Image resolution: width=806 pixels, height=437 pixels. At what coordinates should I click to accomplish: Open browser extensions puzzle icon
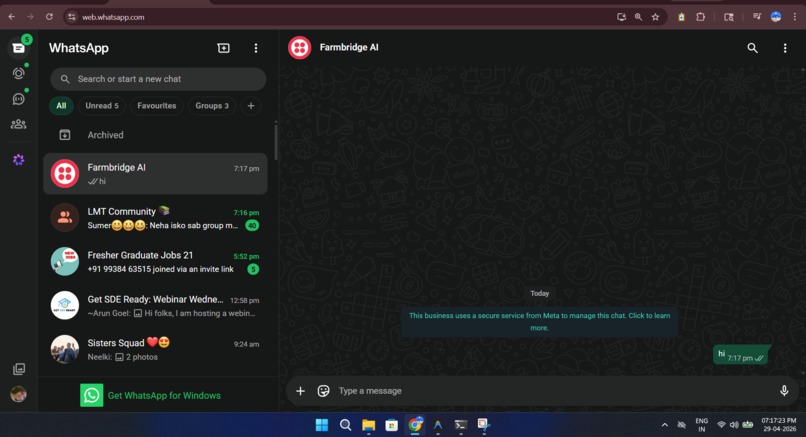tap(701, 17)
